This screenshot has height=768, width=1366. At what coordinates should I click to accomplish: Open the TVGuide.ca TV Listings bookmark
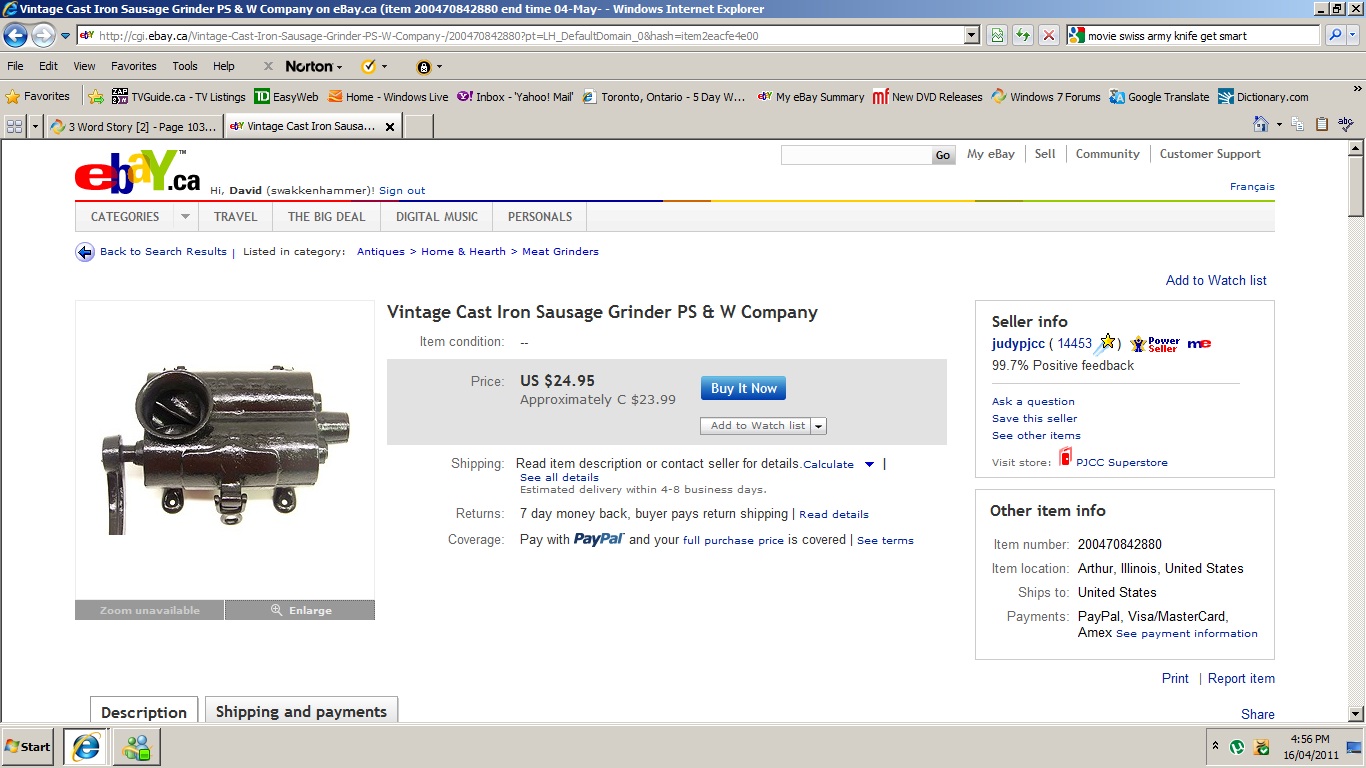pos(179,96)
